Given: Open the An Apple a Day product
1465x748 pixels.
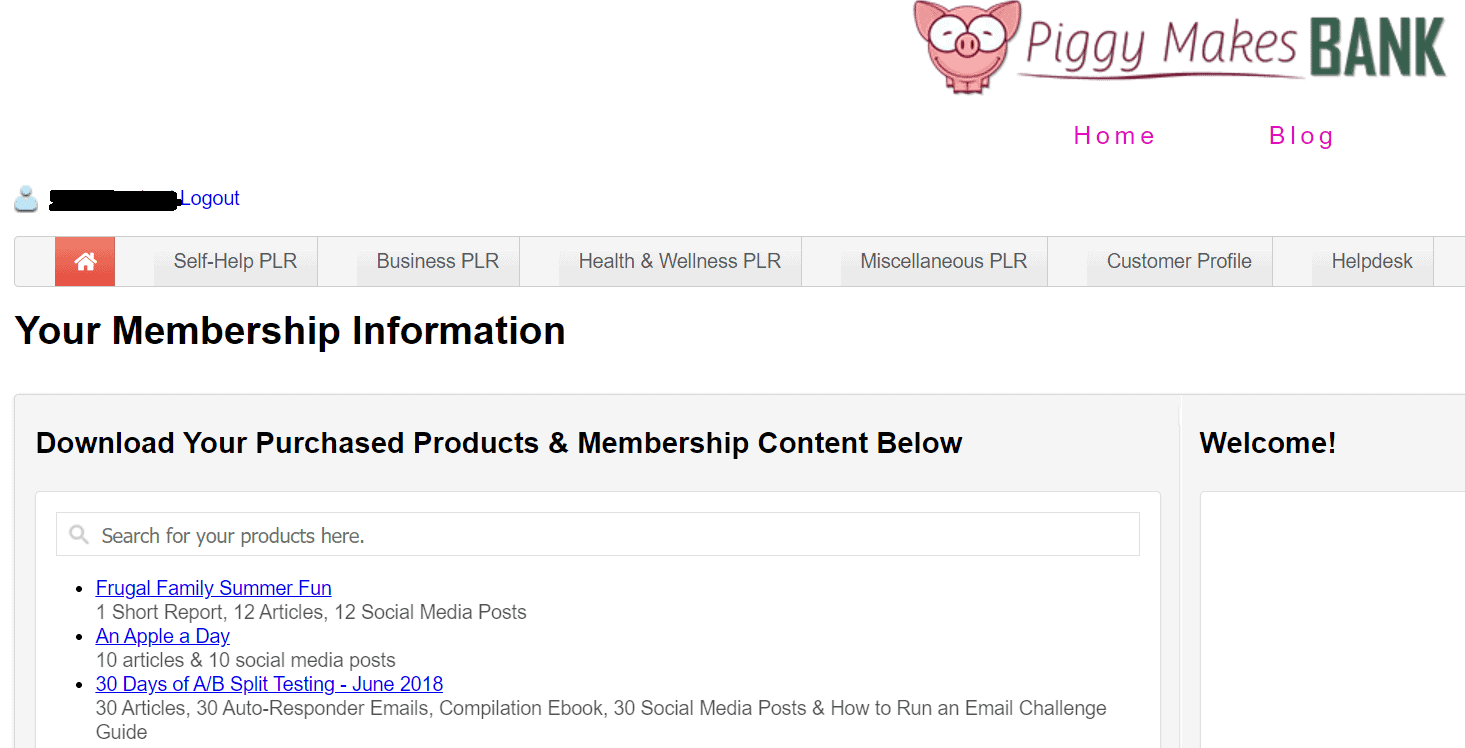Looking at the screenshot, I should 163,636.
